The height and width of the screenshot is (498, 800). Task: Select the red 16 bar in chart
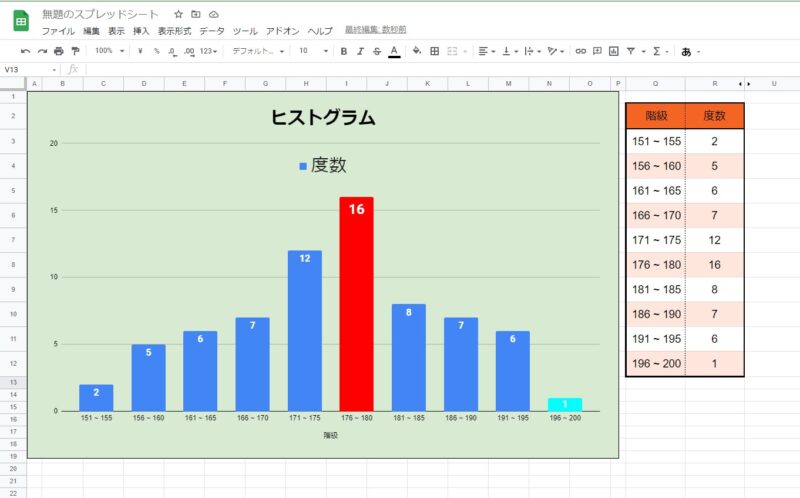(356, 305)
